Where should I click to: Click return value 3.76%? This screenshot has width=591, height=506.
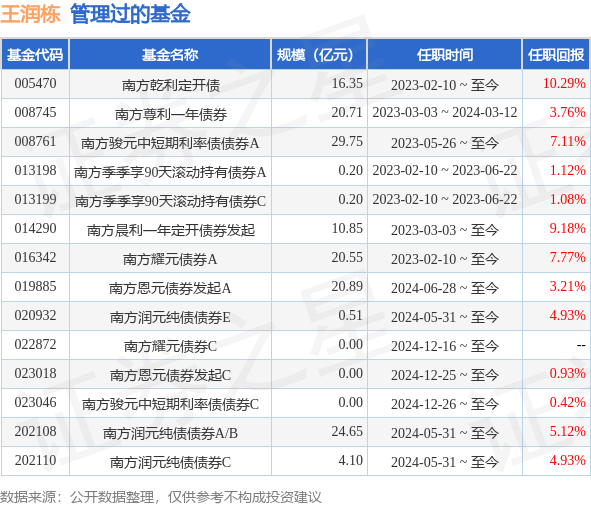tap(568, 112)
